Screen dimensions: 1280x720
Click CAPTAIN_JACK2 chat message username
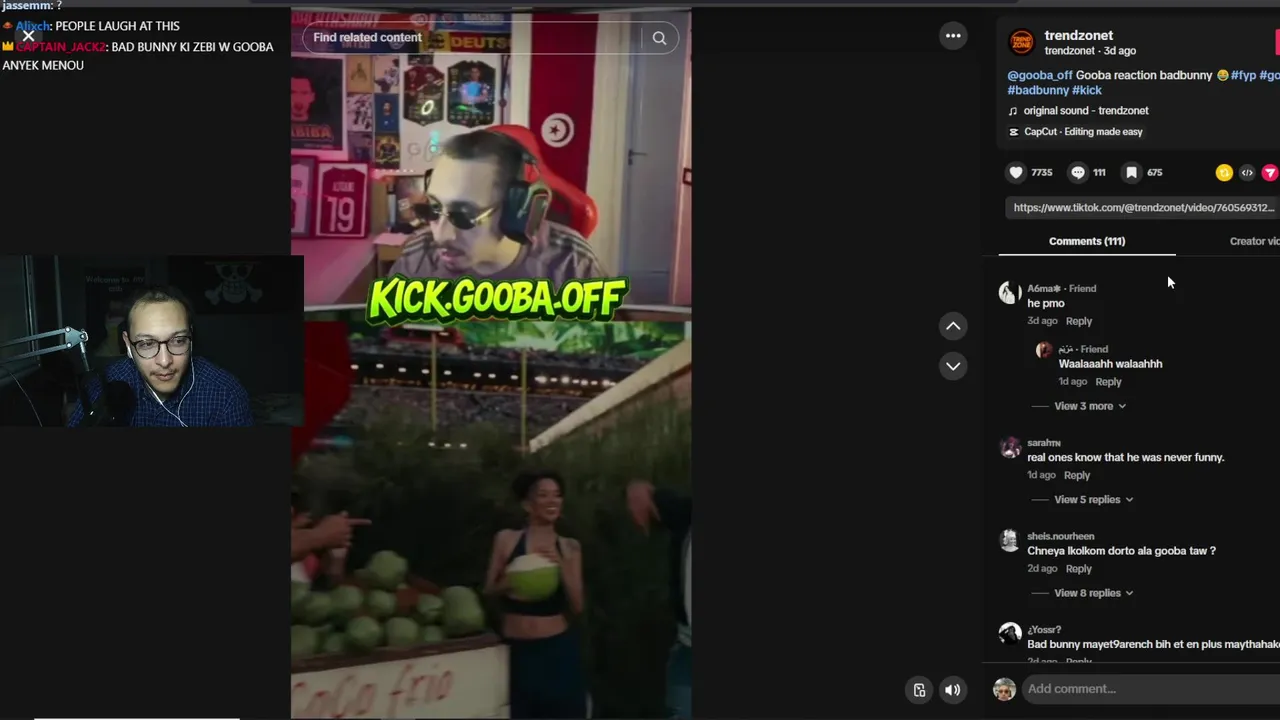[x=61, y=47]
